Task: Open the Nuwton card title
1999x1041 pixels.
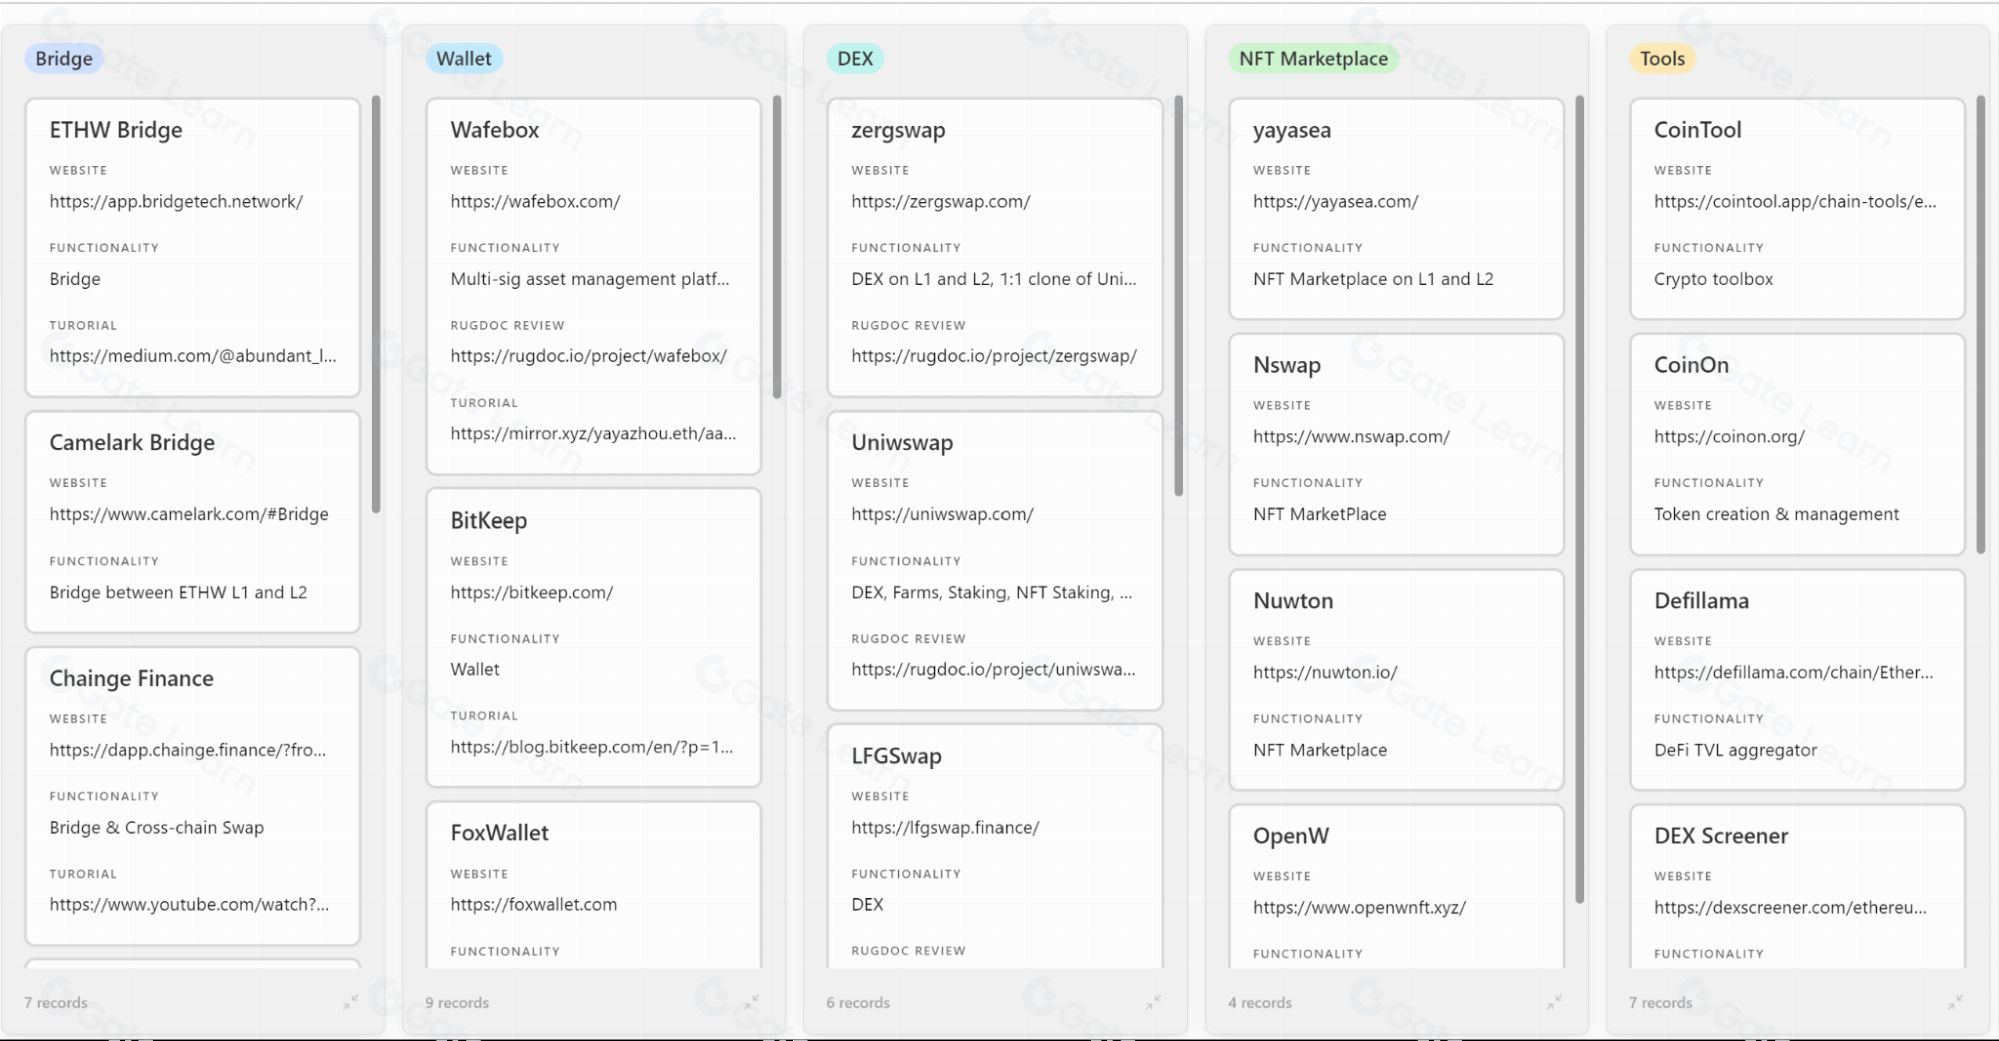Action: coord(1293,600)
